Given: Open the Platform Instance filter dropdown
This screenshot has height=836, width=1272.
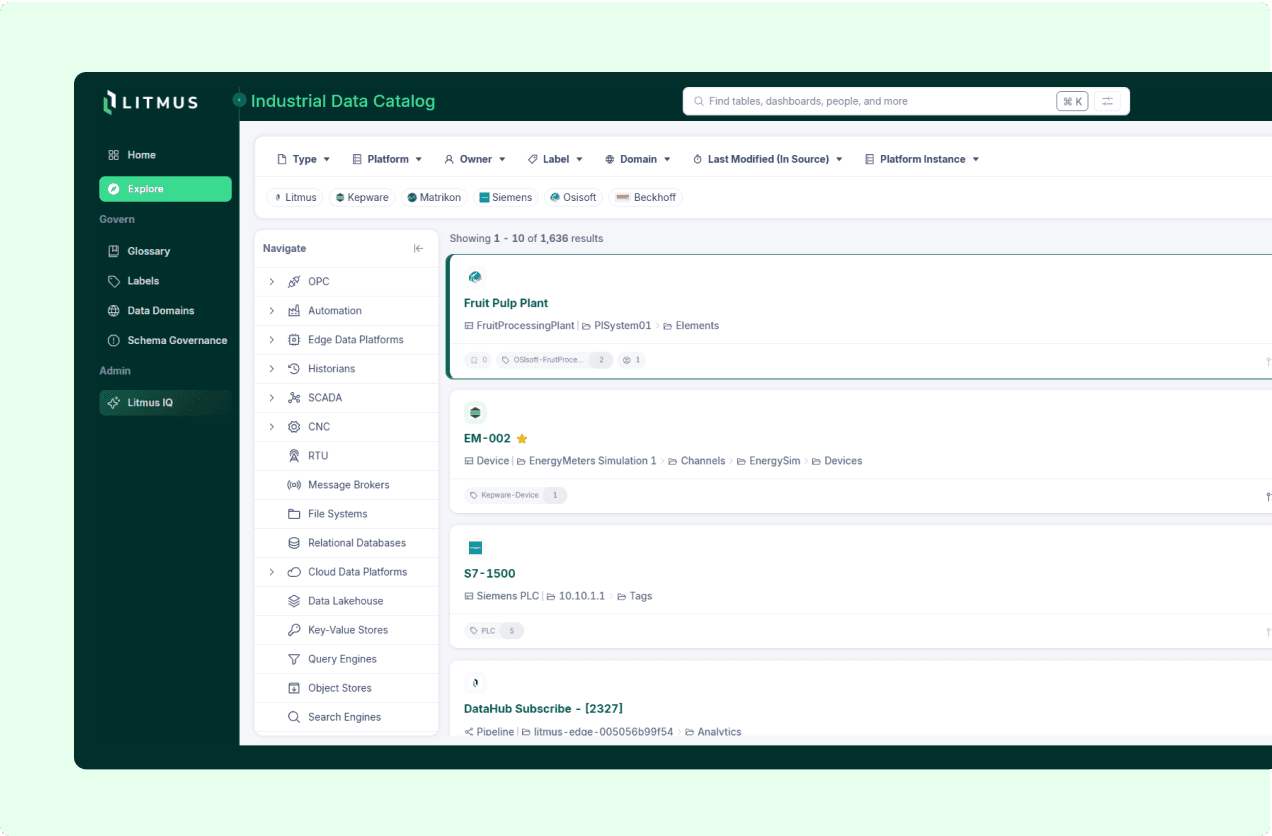Looking at the screenshot, I should pyautogui.click(x=922, y=159).
